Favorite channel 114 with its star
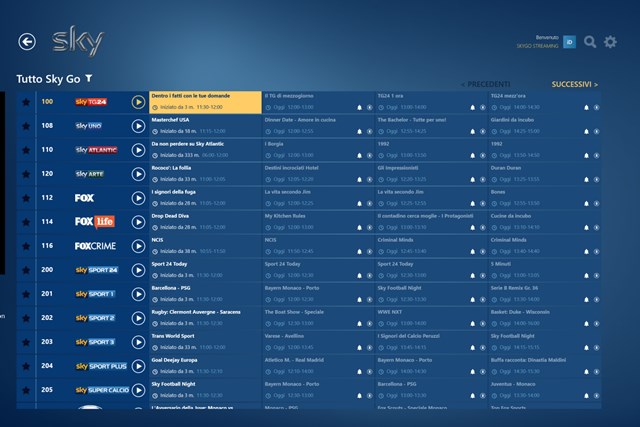This screenshot has height=427, width=640. [x=26, y=222]
